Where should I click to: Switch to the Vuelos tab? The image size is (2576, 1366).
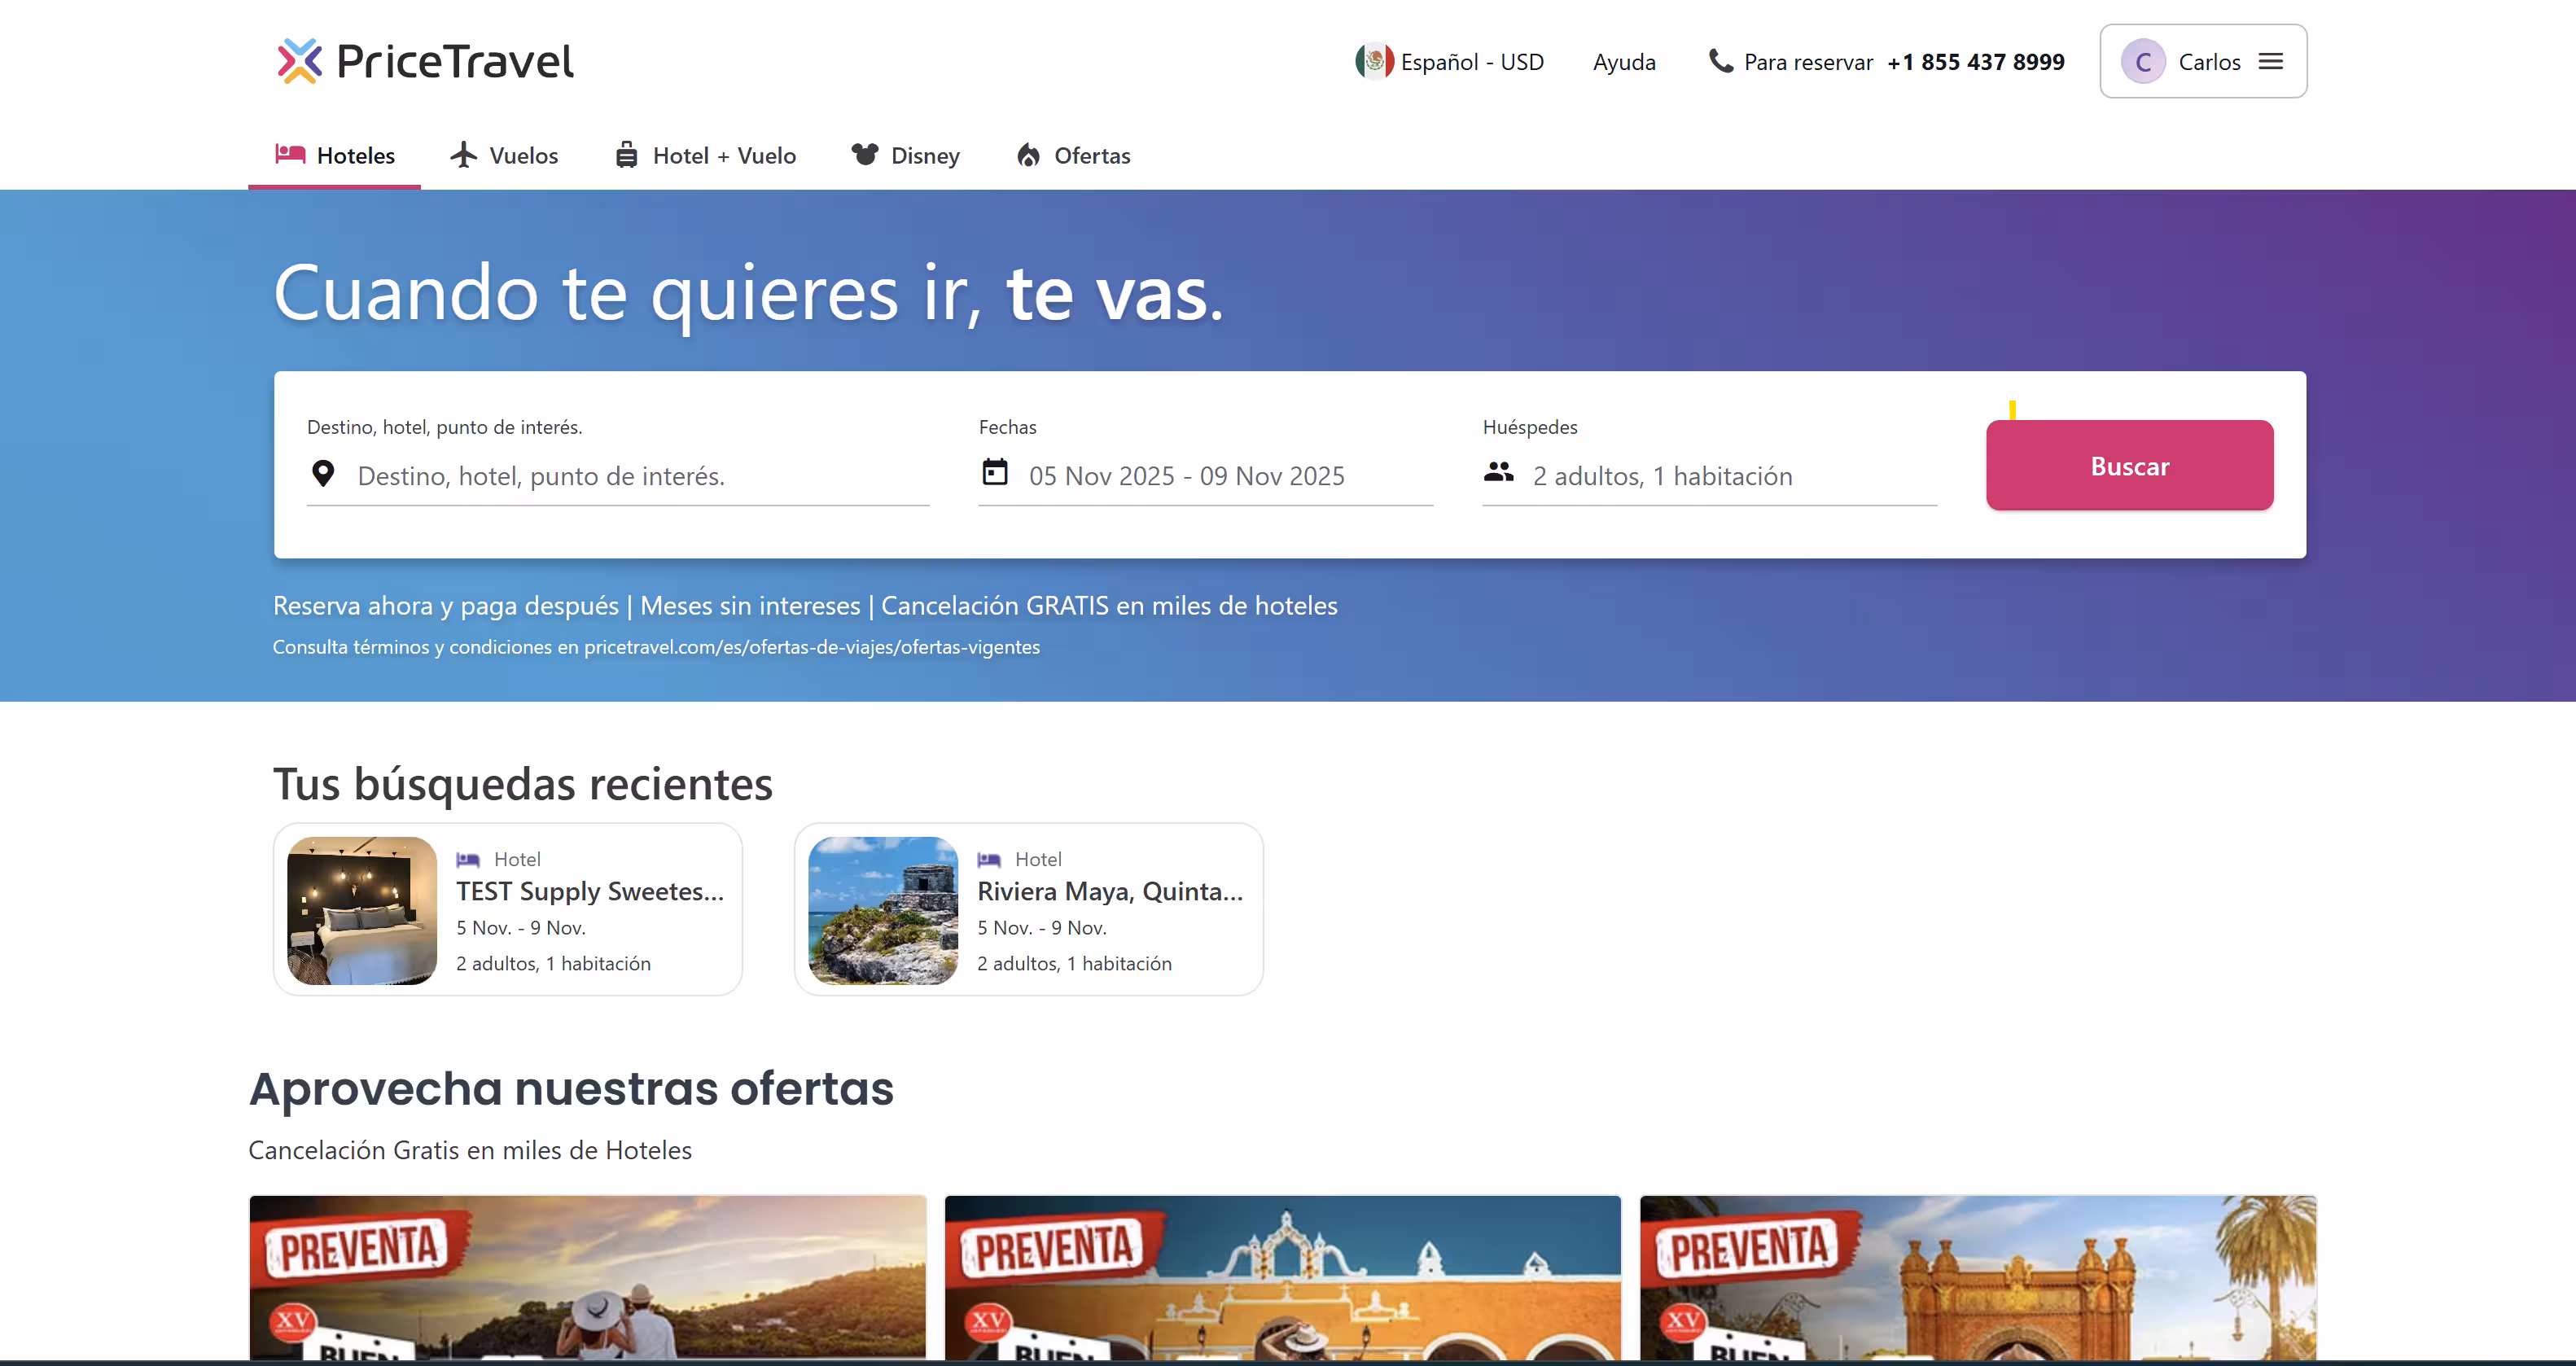point(504,155)
